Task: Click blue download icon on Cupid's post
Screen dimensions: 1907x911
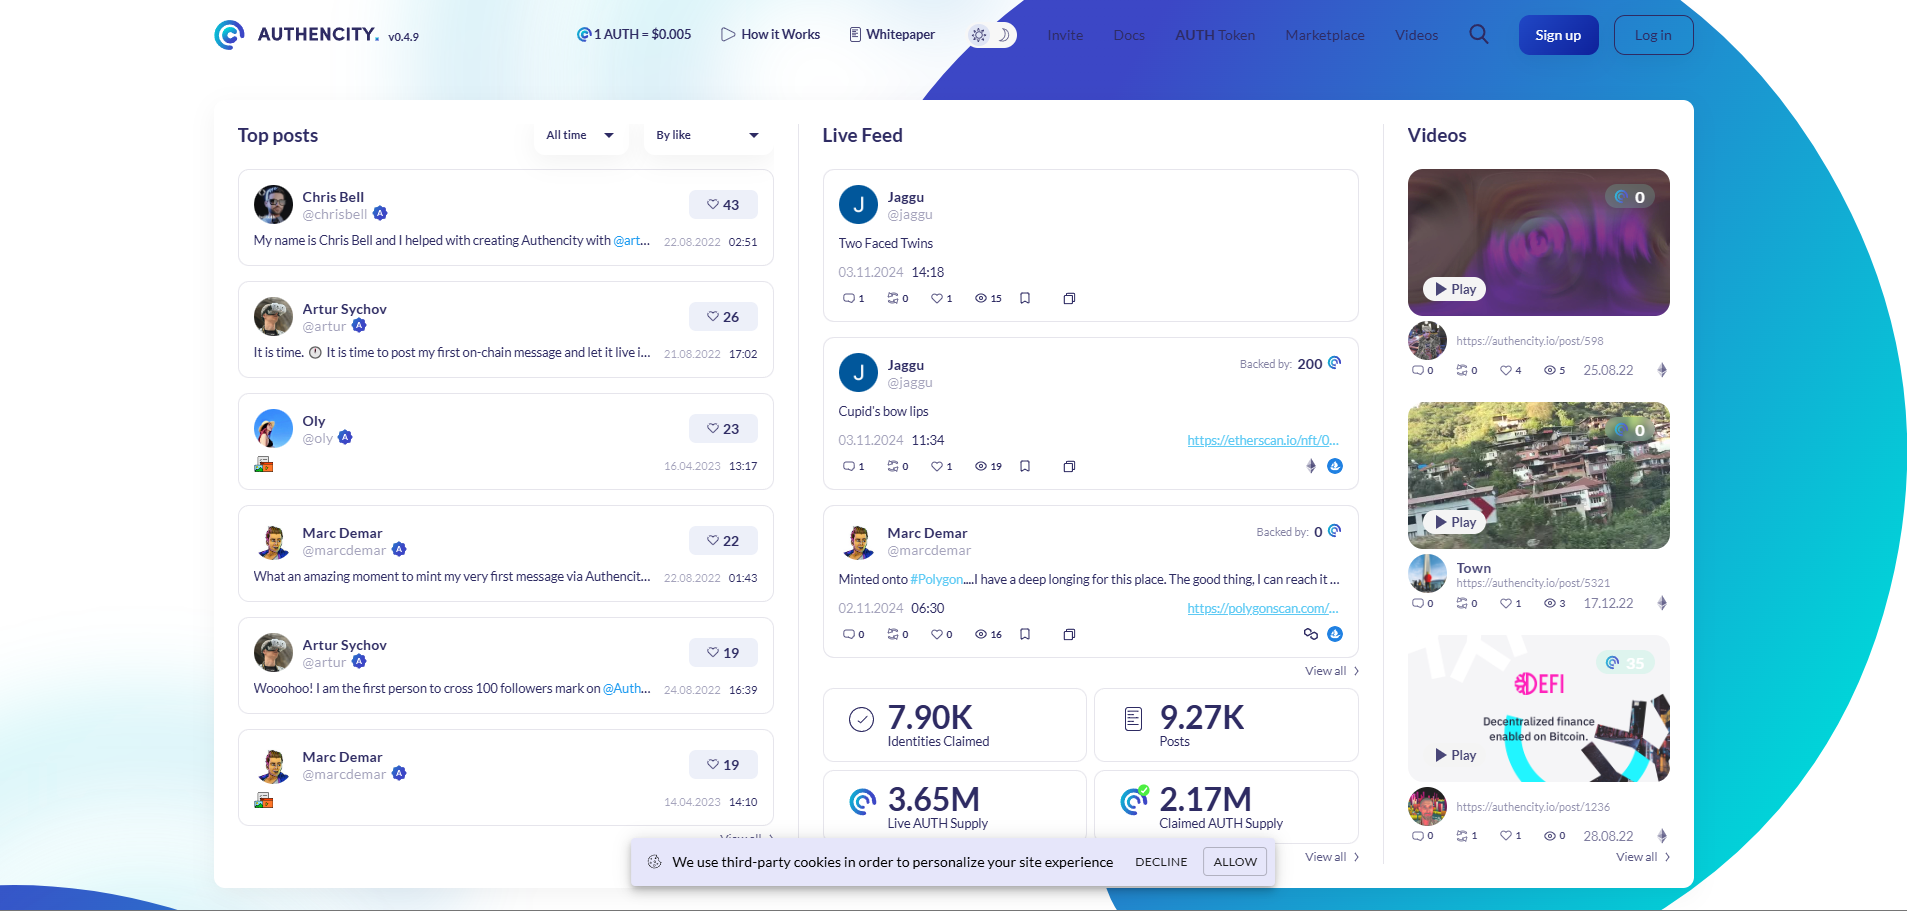Action: coord(1335,466)
